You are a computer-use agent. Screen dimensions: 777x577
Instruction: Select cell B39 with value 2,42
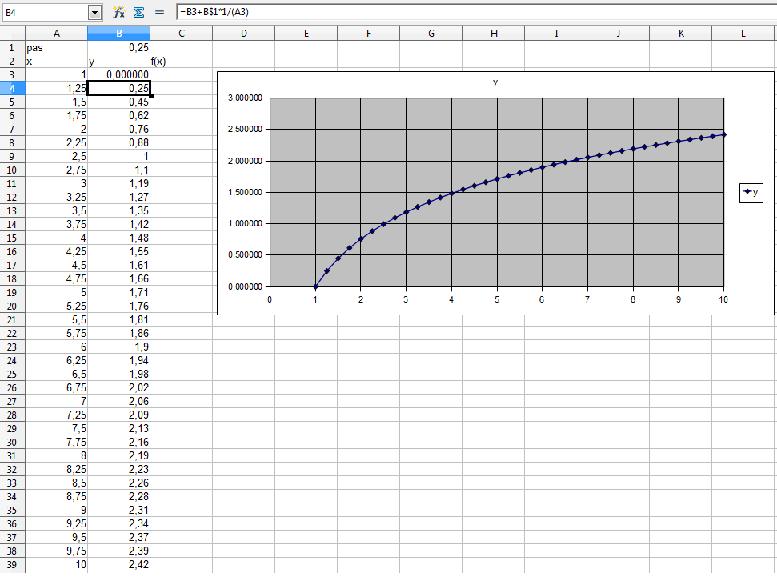point(119,565)
